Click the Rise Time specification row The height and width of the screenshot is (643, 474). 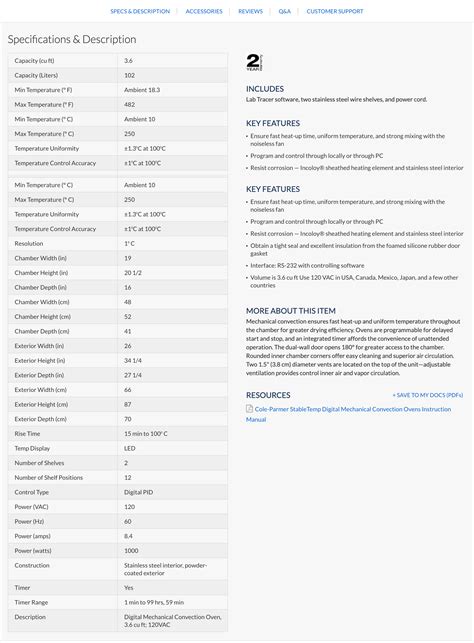click(x=118, y=434)
